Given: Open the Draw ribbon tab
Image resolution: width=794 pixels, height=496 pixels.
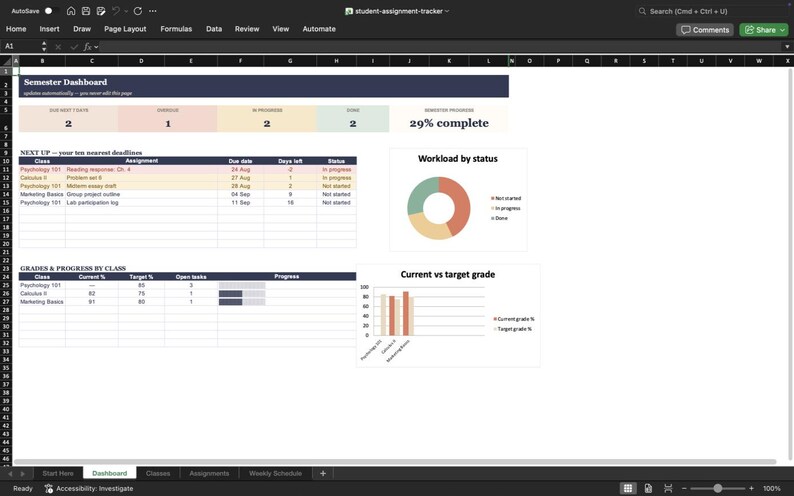Looking at the screenshot, I should pos(82,29).
